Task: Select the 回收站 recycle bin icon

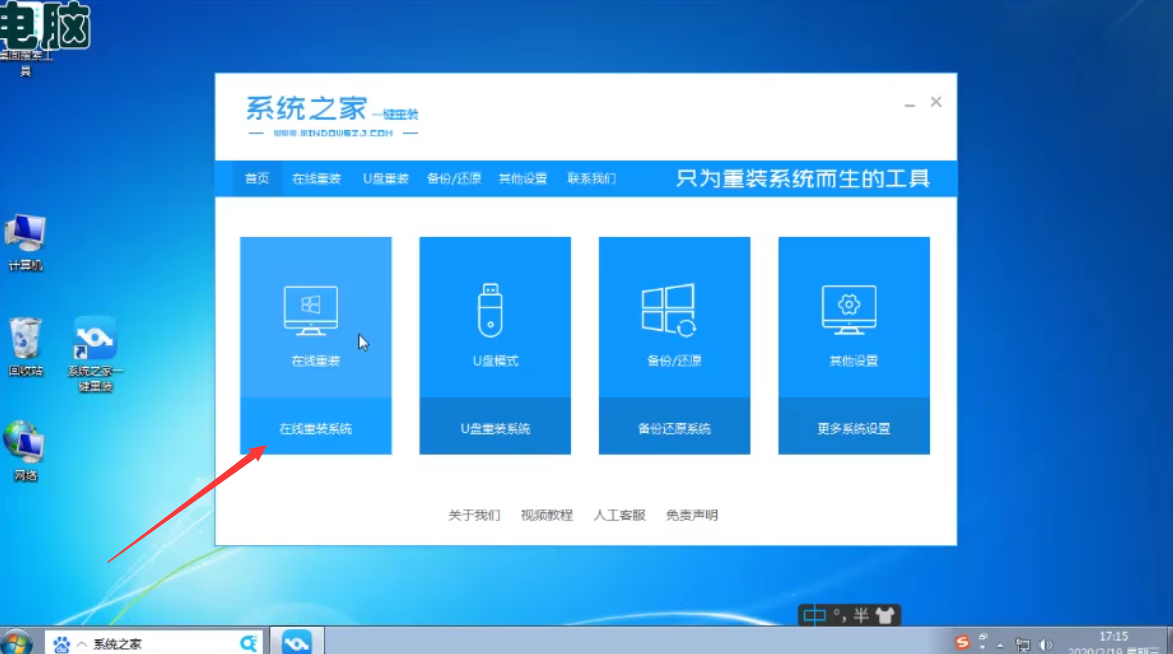Action: click(25, 346)
